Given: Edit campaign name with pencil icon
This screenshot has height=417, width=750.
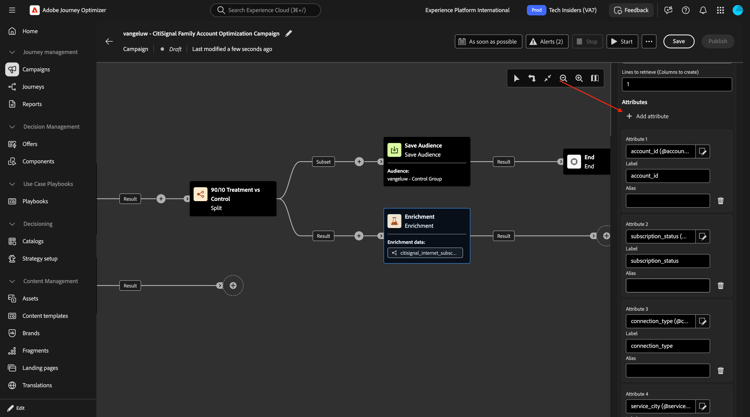Looking at the screenshot, I should 288,33.
